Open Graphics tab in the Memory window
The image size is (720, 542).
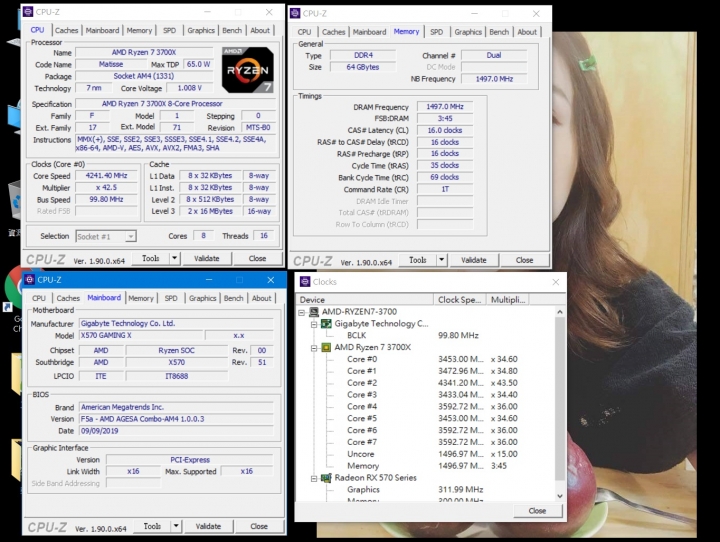click(x=468, y=32)
